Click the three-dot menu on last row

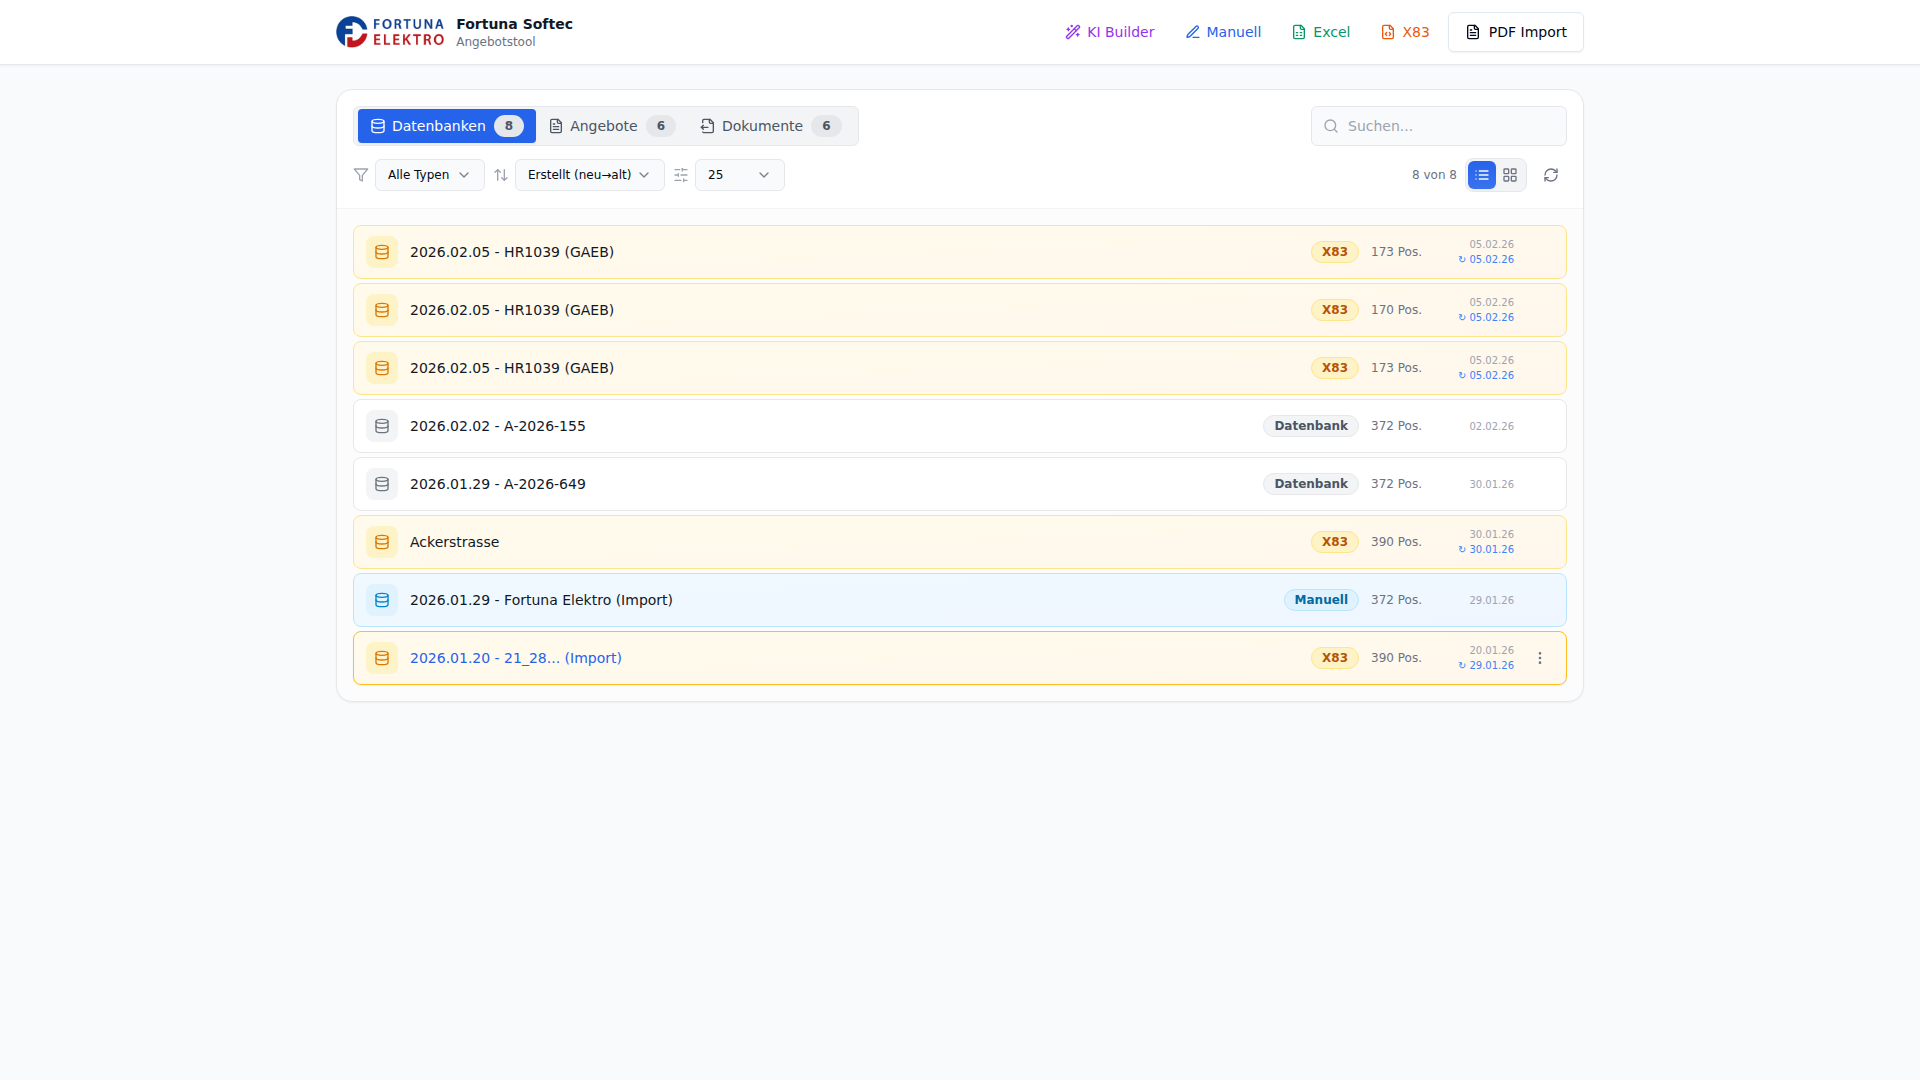point(1540,658)
